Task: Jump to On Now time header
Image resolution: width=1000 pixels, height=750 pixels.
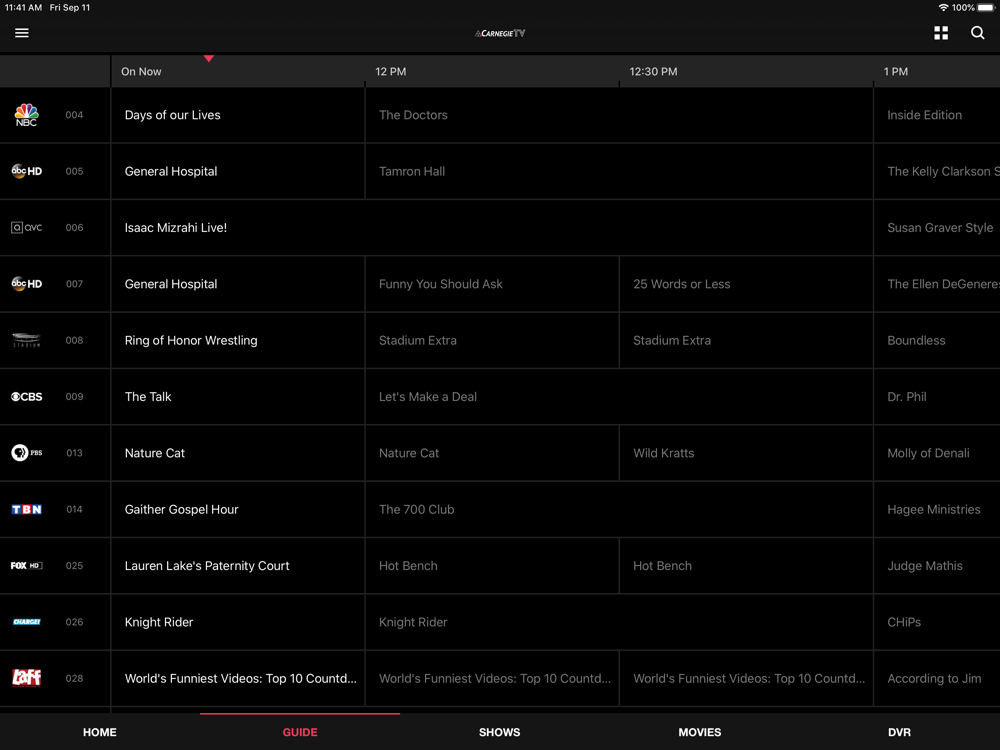Action: pyautogui.click(x=141, y=71)
